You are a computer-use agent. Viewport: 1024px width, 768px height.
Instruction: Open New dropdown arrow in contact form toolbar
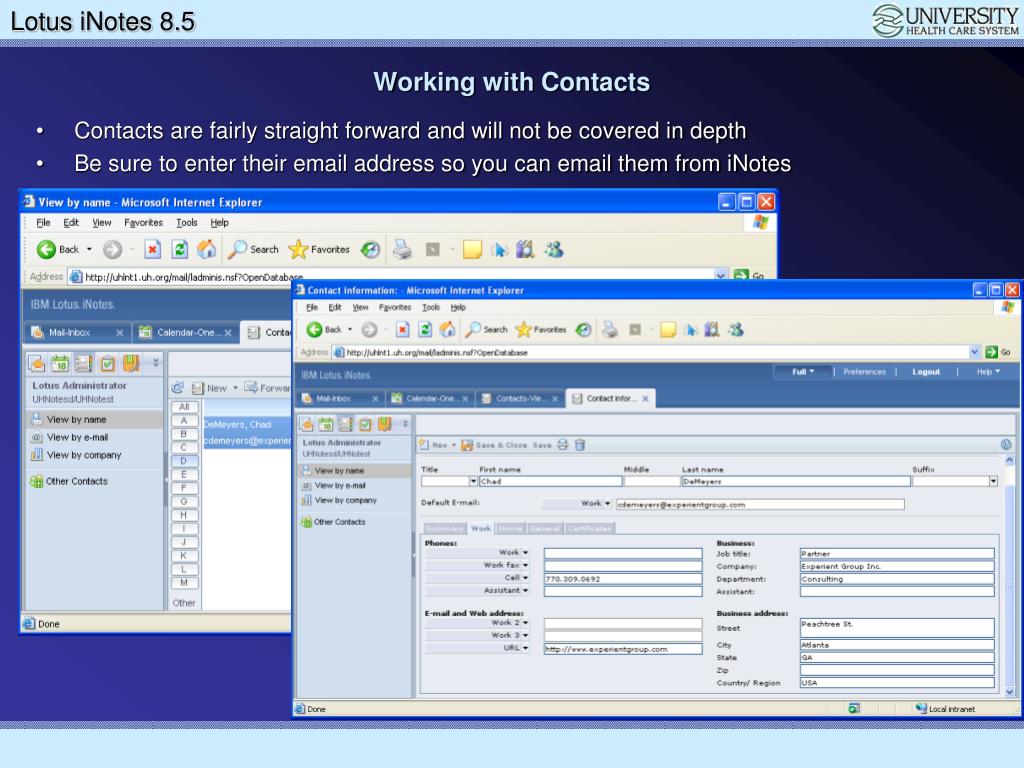(453, 445)
